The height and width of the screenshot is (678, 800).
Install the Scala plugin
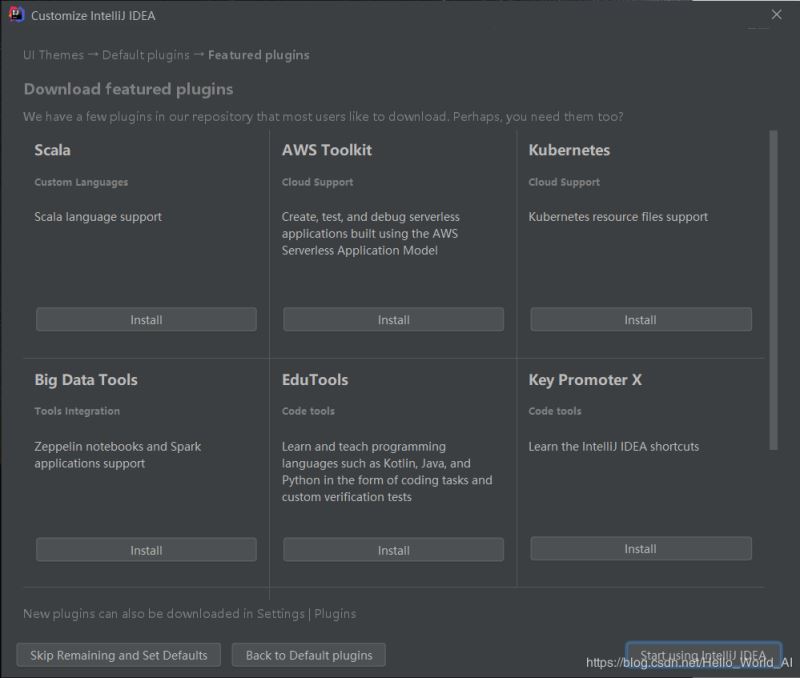146,319
